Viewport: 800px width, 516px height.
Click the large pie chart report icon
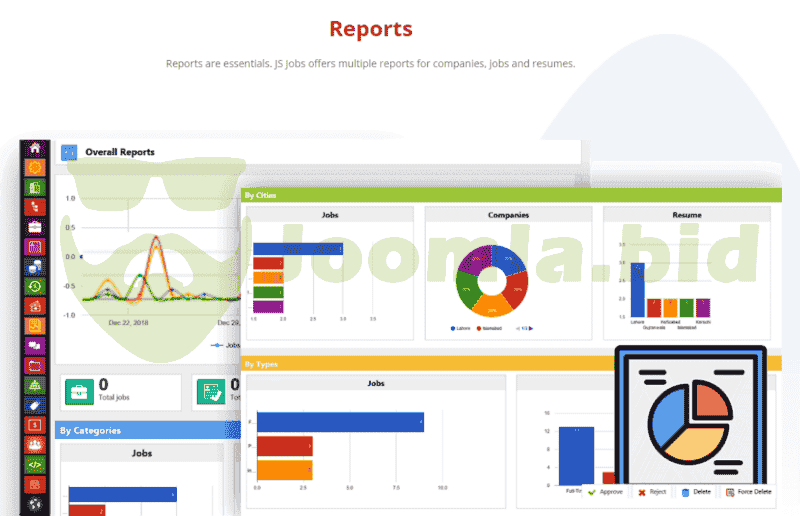click(x=690, y=420)
